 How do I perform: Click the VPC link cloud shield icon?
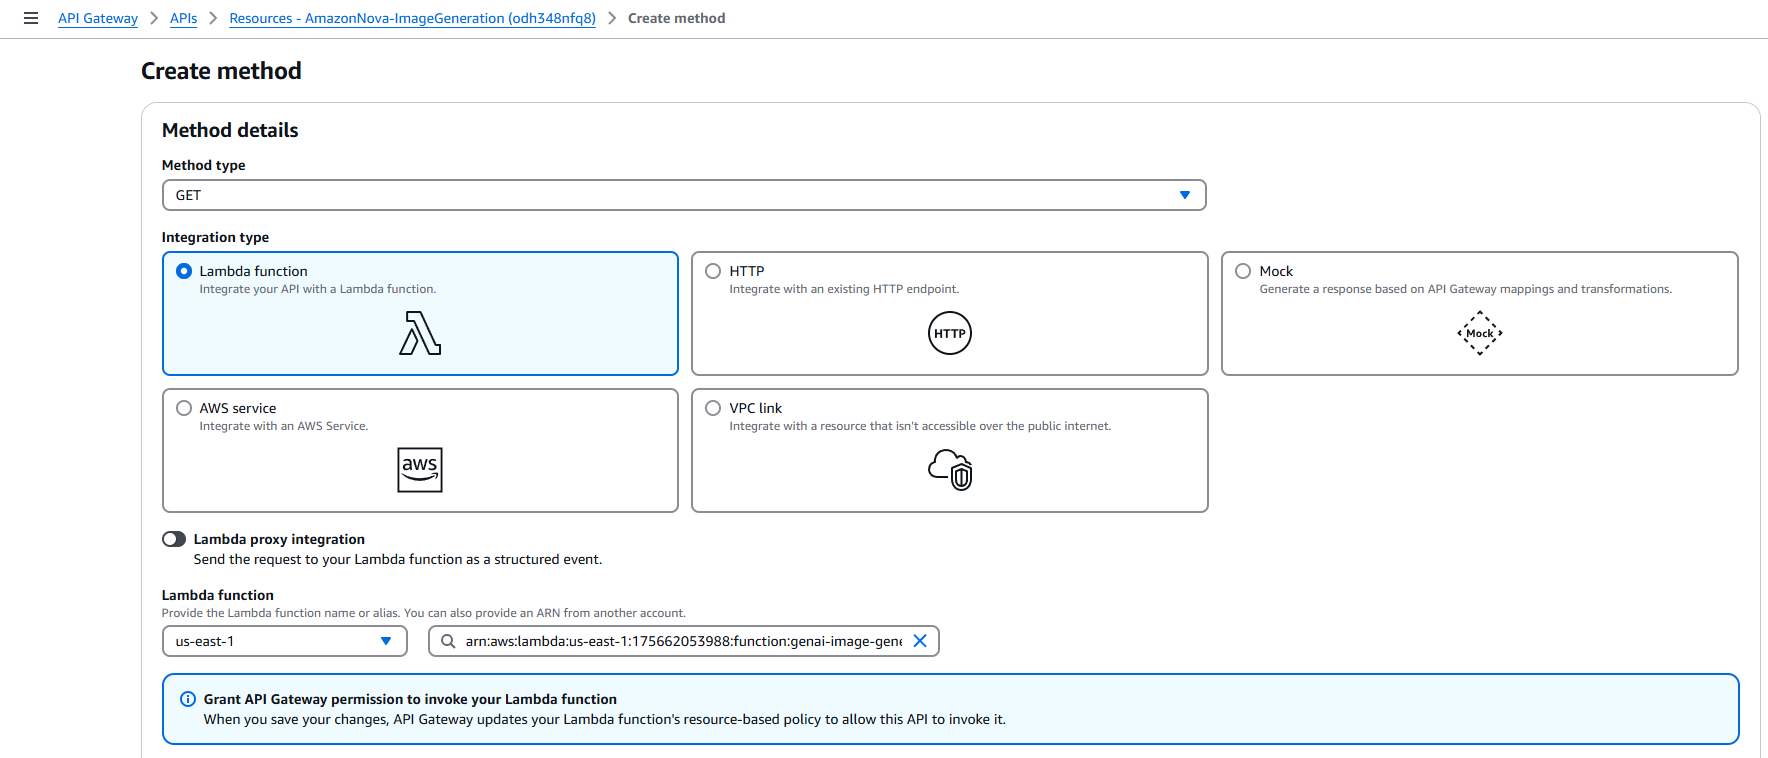pyautogui.click(x=950, y=469)
